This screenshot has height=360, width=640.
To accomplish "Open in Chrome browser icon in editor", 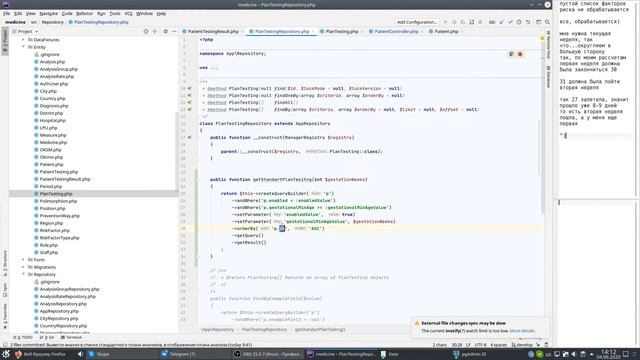I will click(511, 54).
